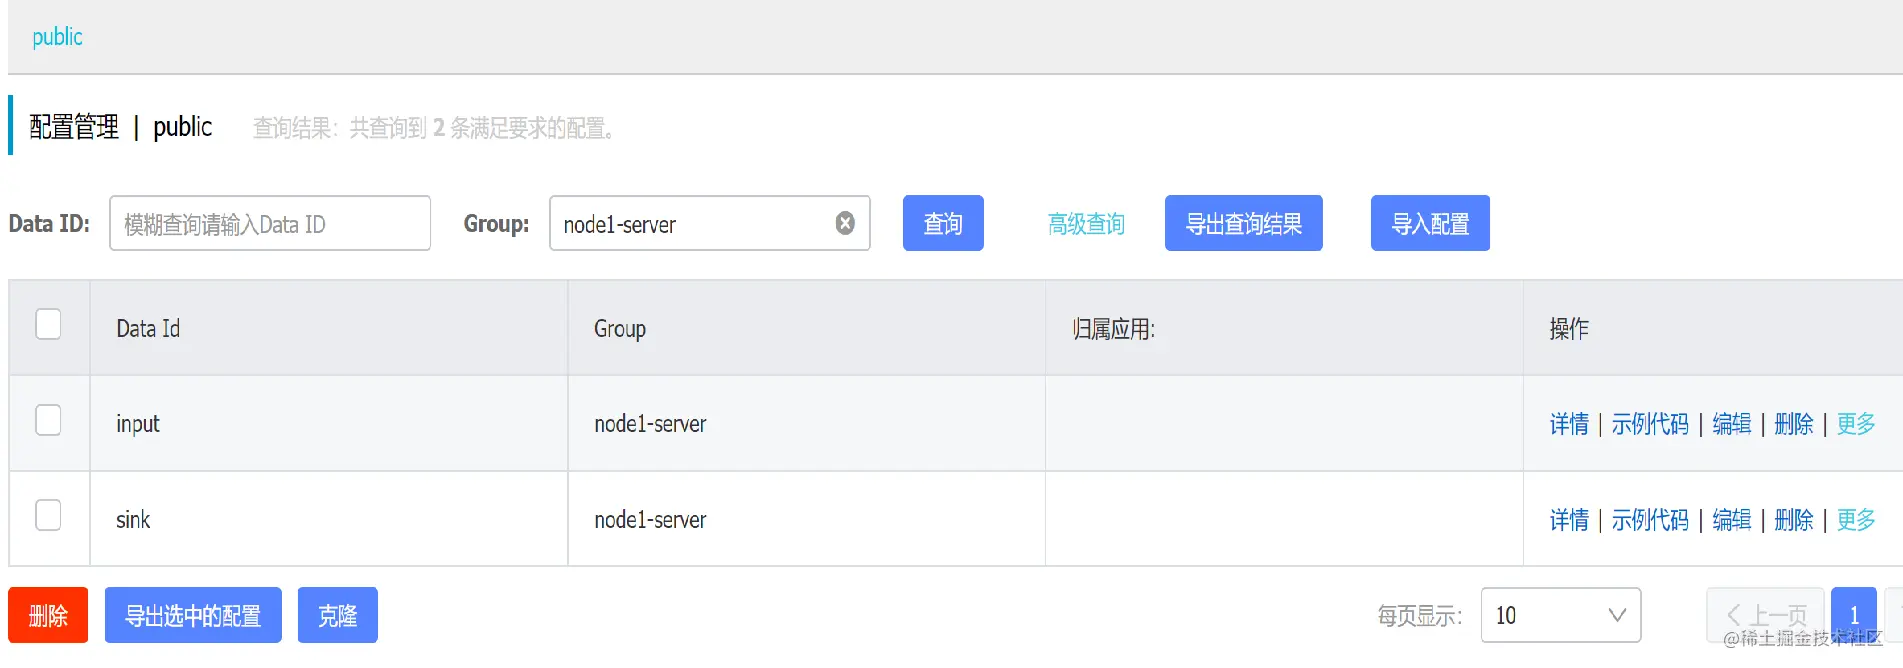Click 导出查询结果 export button
The height and width of the screenshot is (668, 1903).
tap(1244, 223)
